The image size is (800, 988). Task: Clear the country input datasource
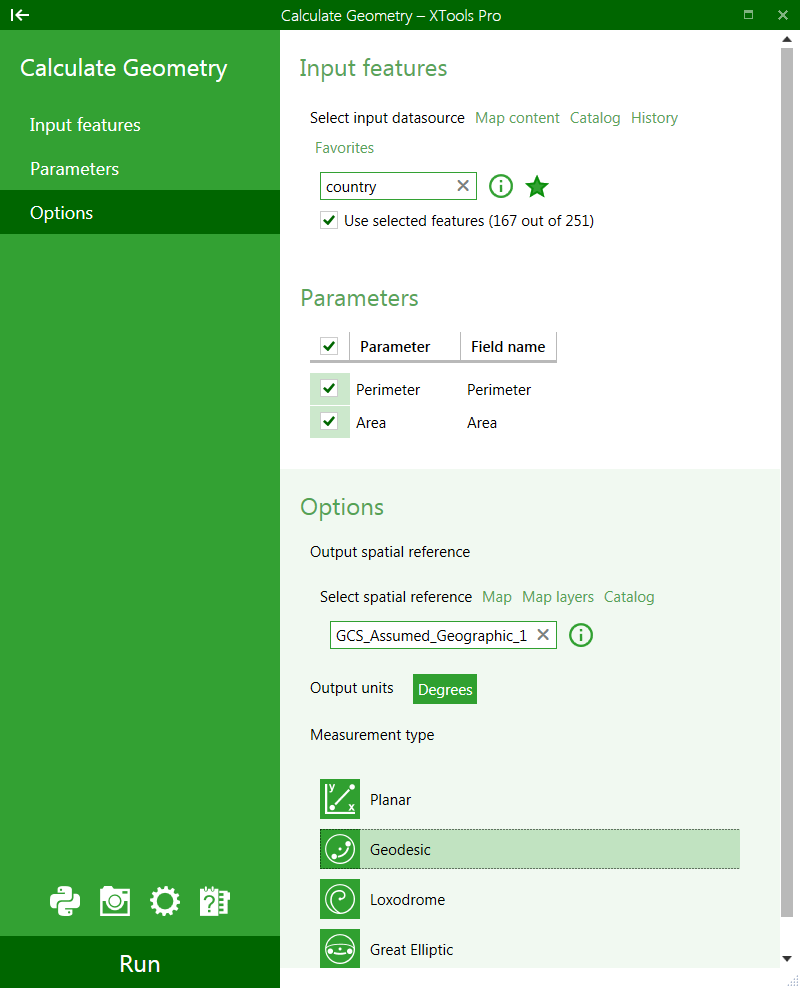463,186
